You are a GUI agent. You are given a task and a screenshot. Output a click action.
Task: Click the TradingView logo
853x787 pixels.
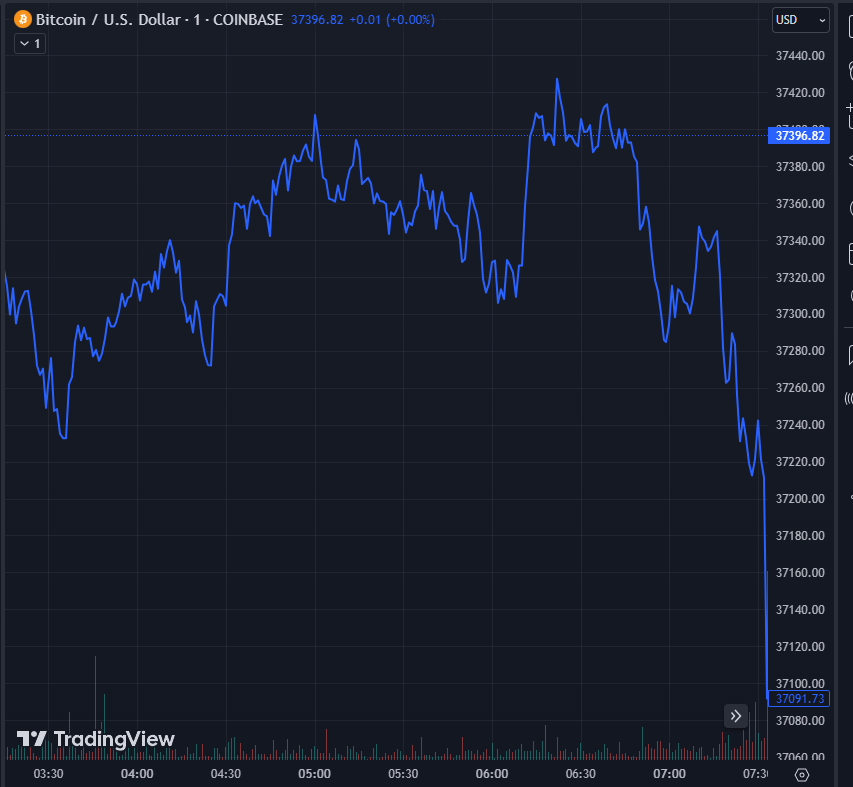(96, 740)
